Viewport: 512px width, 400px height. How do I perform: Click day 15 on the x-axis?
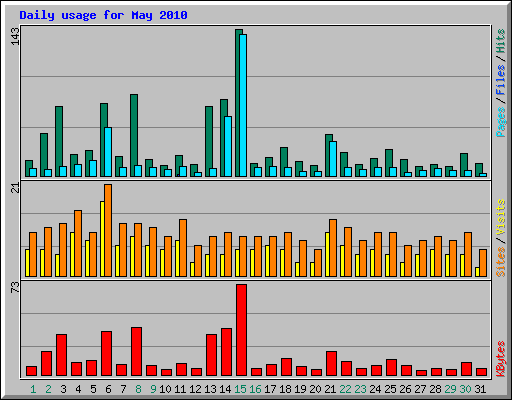coord(240,389)
